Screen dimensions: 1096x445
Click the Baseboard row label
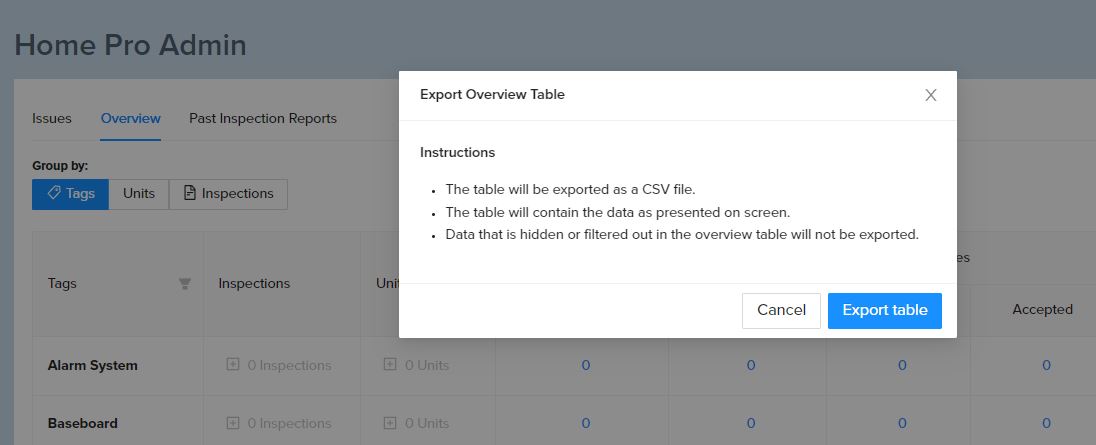pyautogui.click(x=82, y=423)
